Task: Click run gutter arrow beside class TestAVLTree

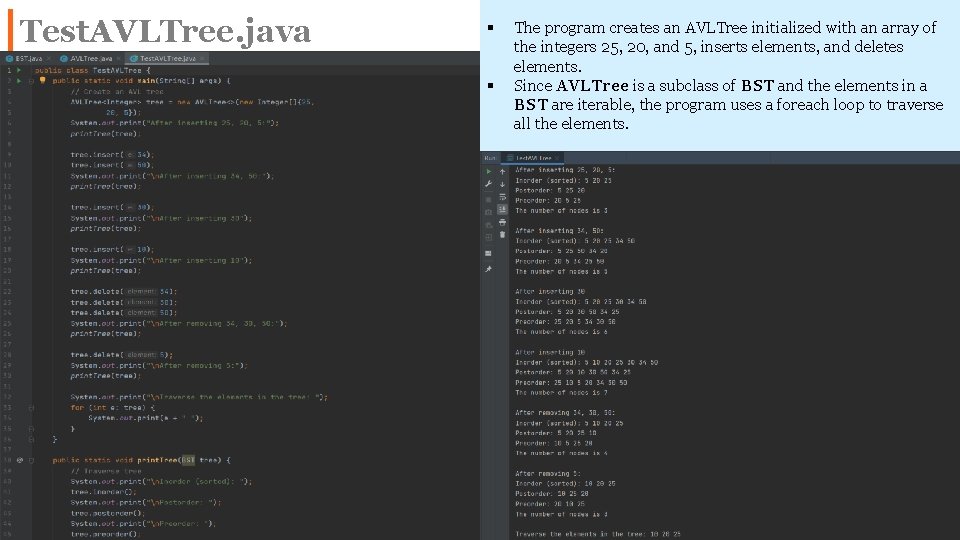Action: [19, 70]
